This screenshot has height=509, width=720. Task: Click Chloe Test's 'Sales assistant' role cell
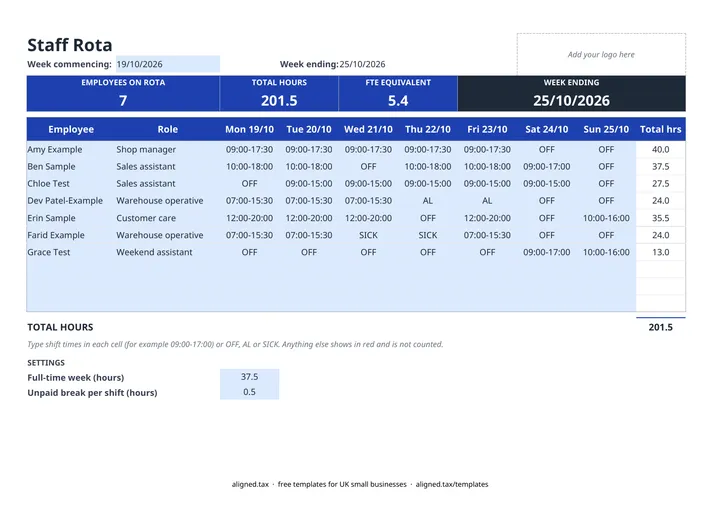168,184
